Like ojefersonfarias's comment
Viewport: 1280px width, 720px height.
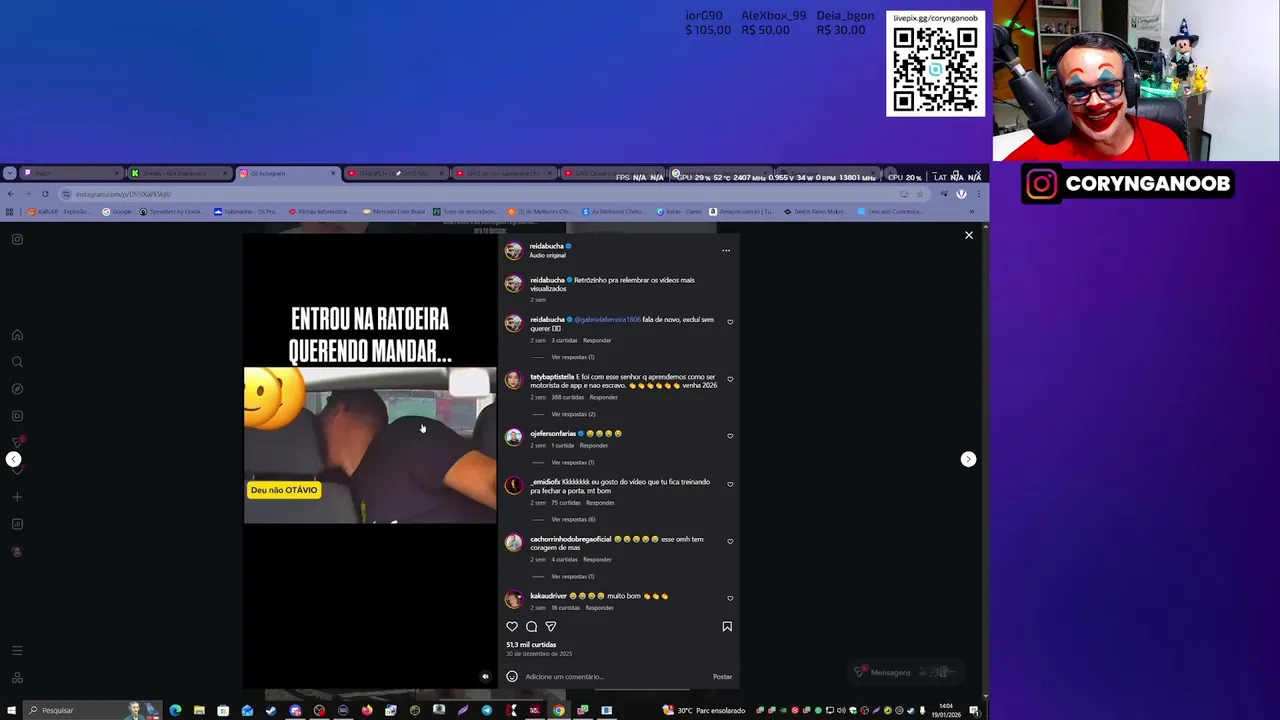pyautogui.click(x=730, y=436)
